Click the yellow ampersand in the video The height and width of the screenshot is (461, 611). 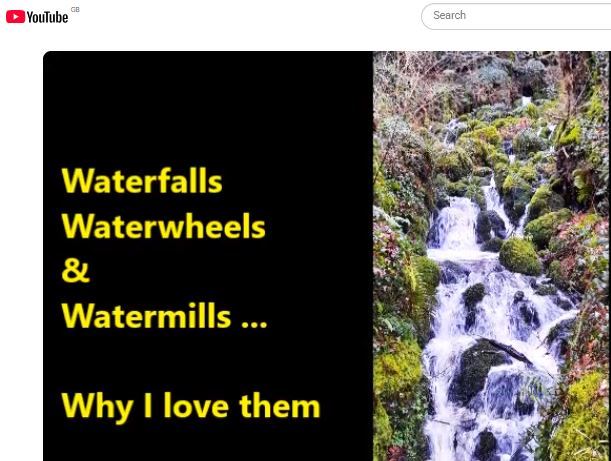coord(76,270)
